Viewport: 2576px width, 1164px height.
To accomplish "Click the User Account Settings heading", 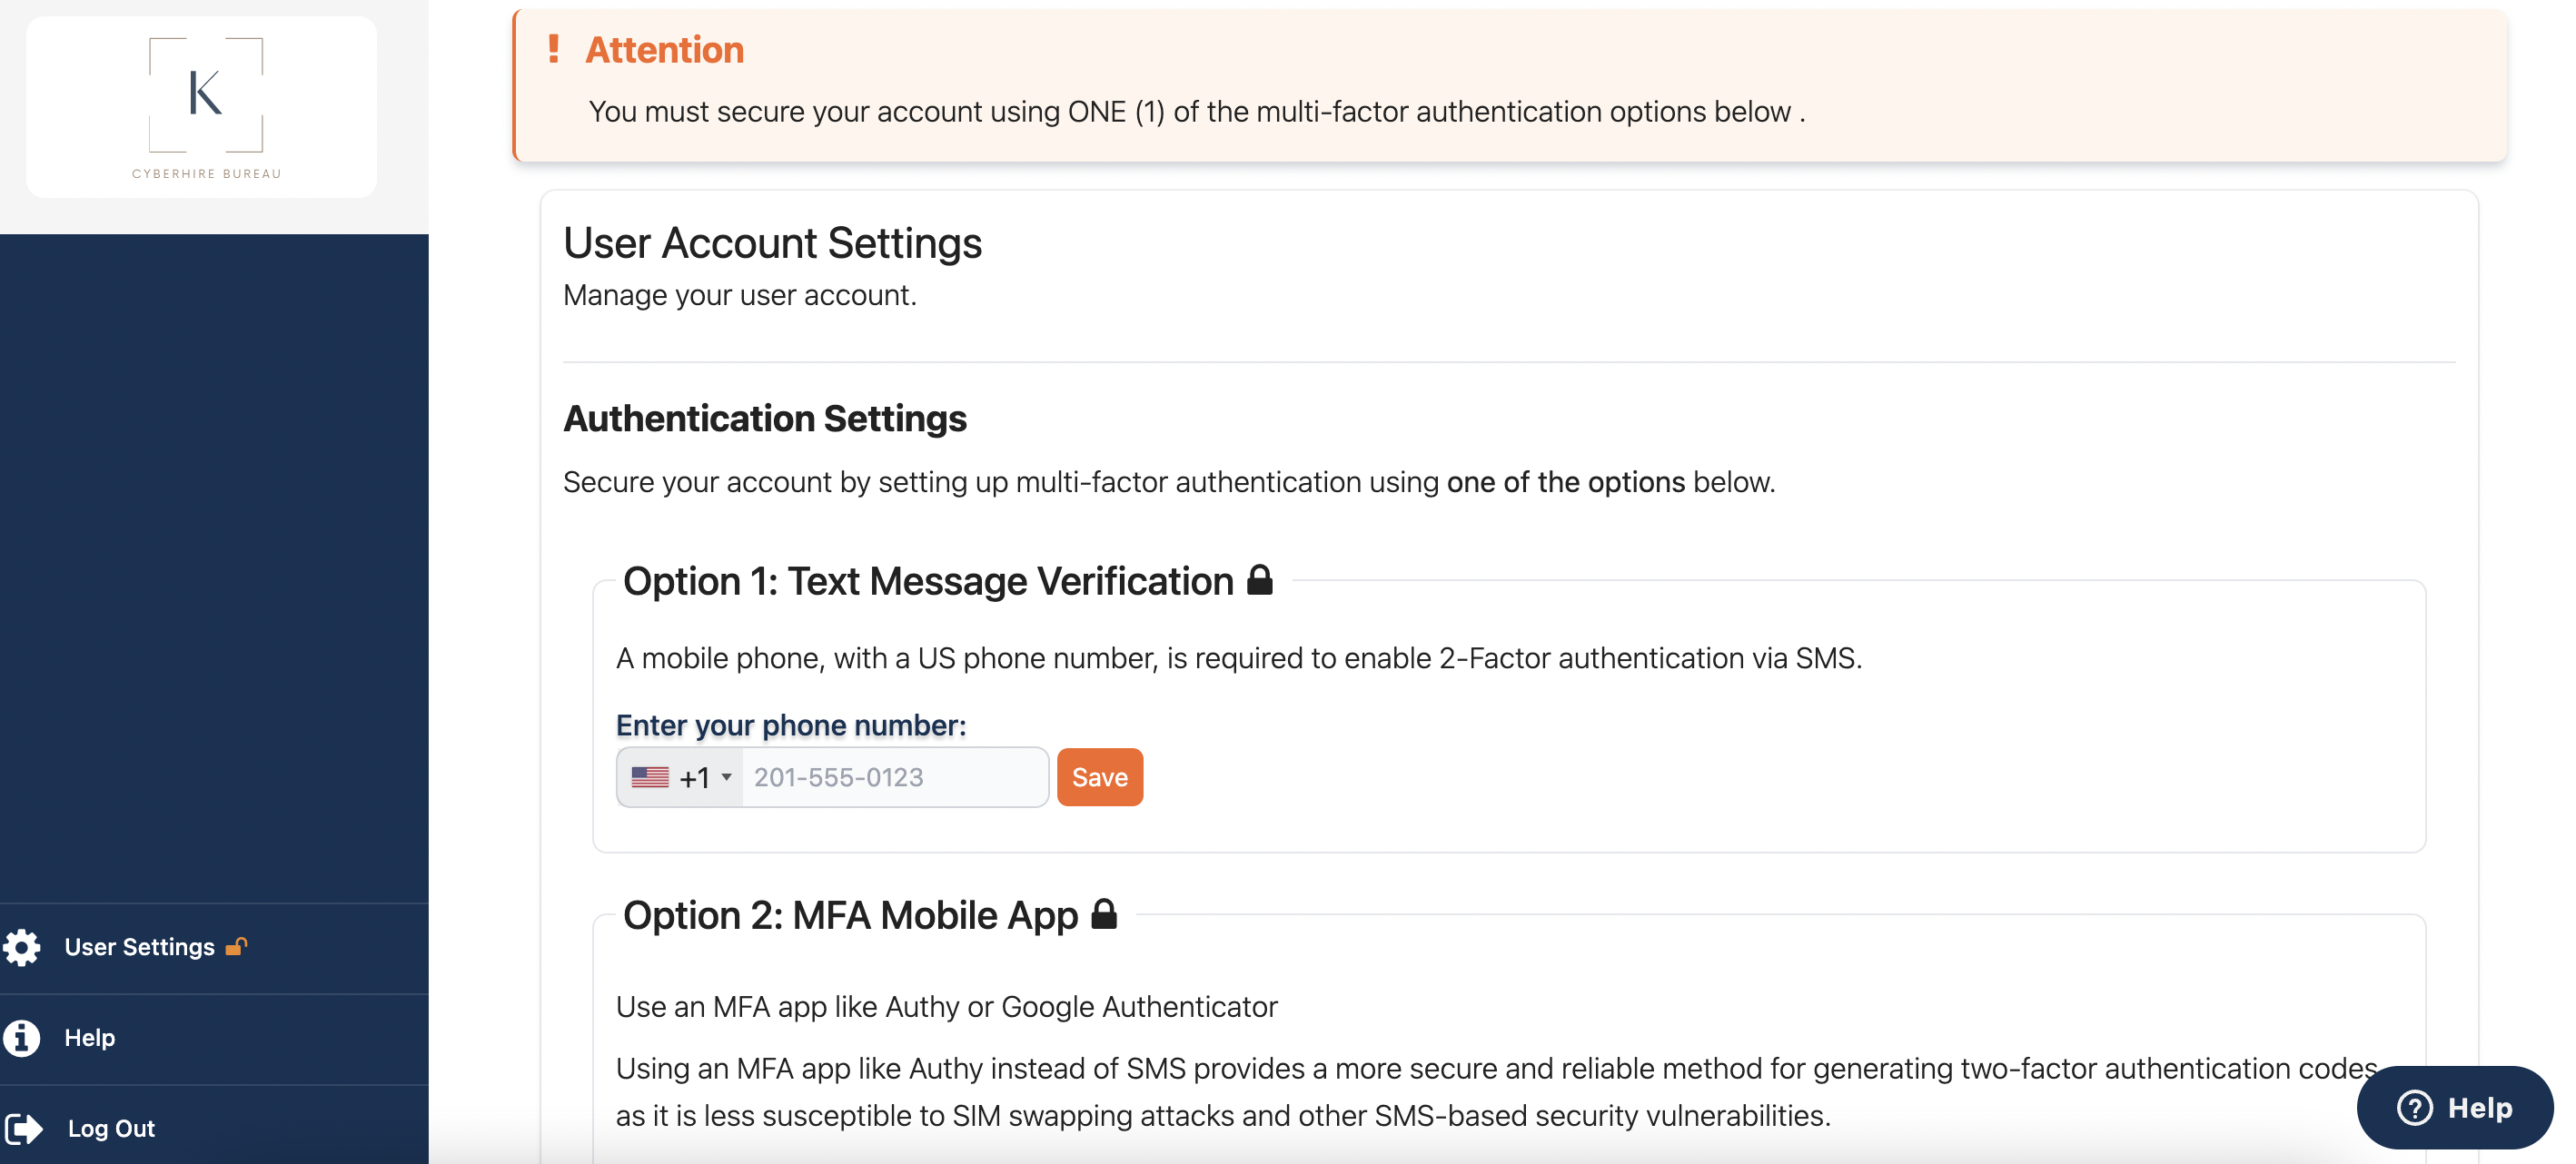I will coord(773,243).
